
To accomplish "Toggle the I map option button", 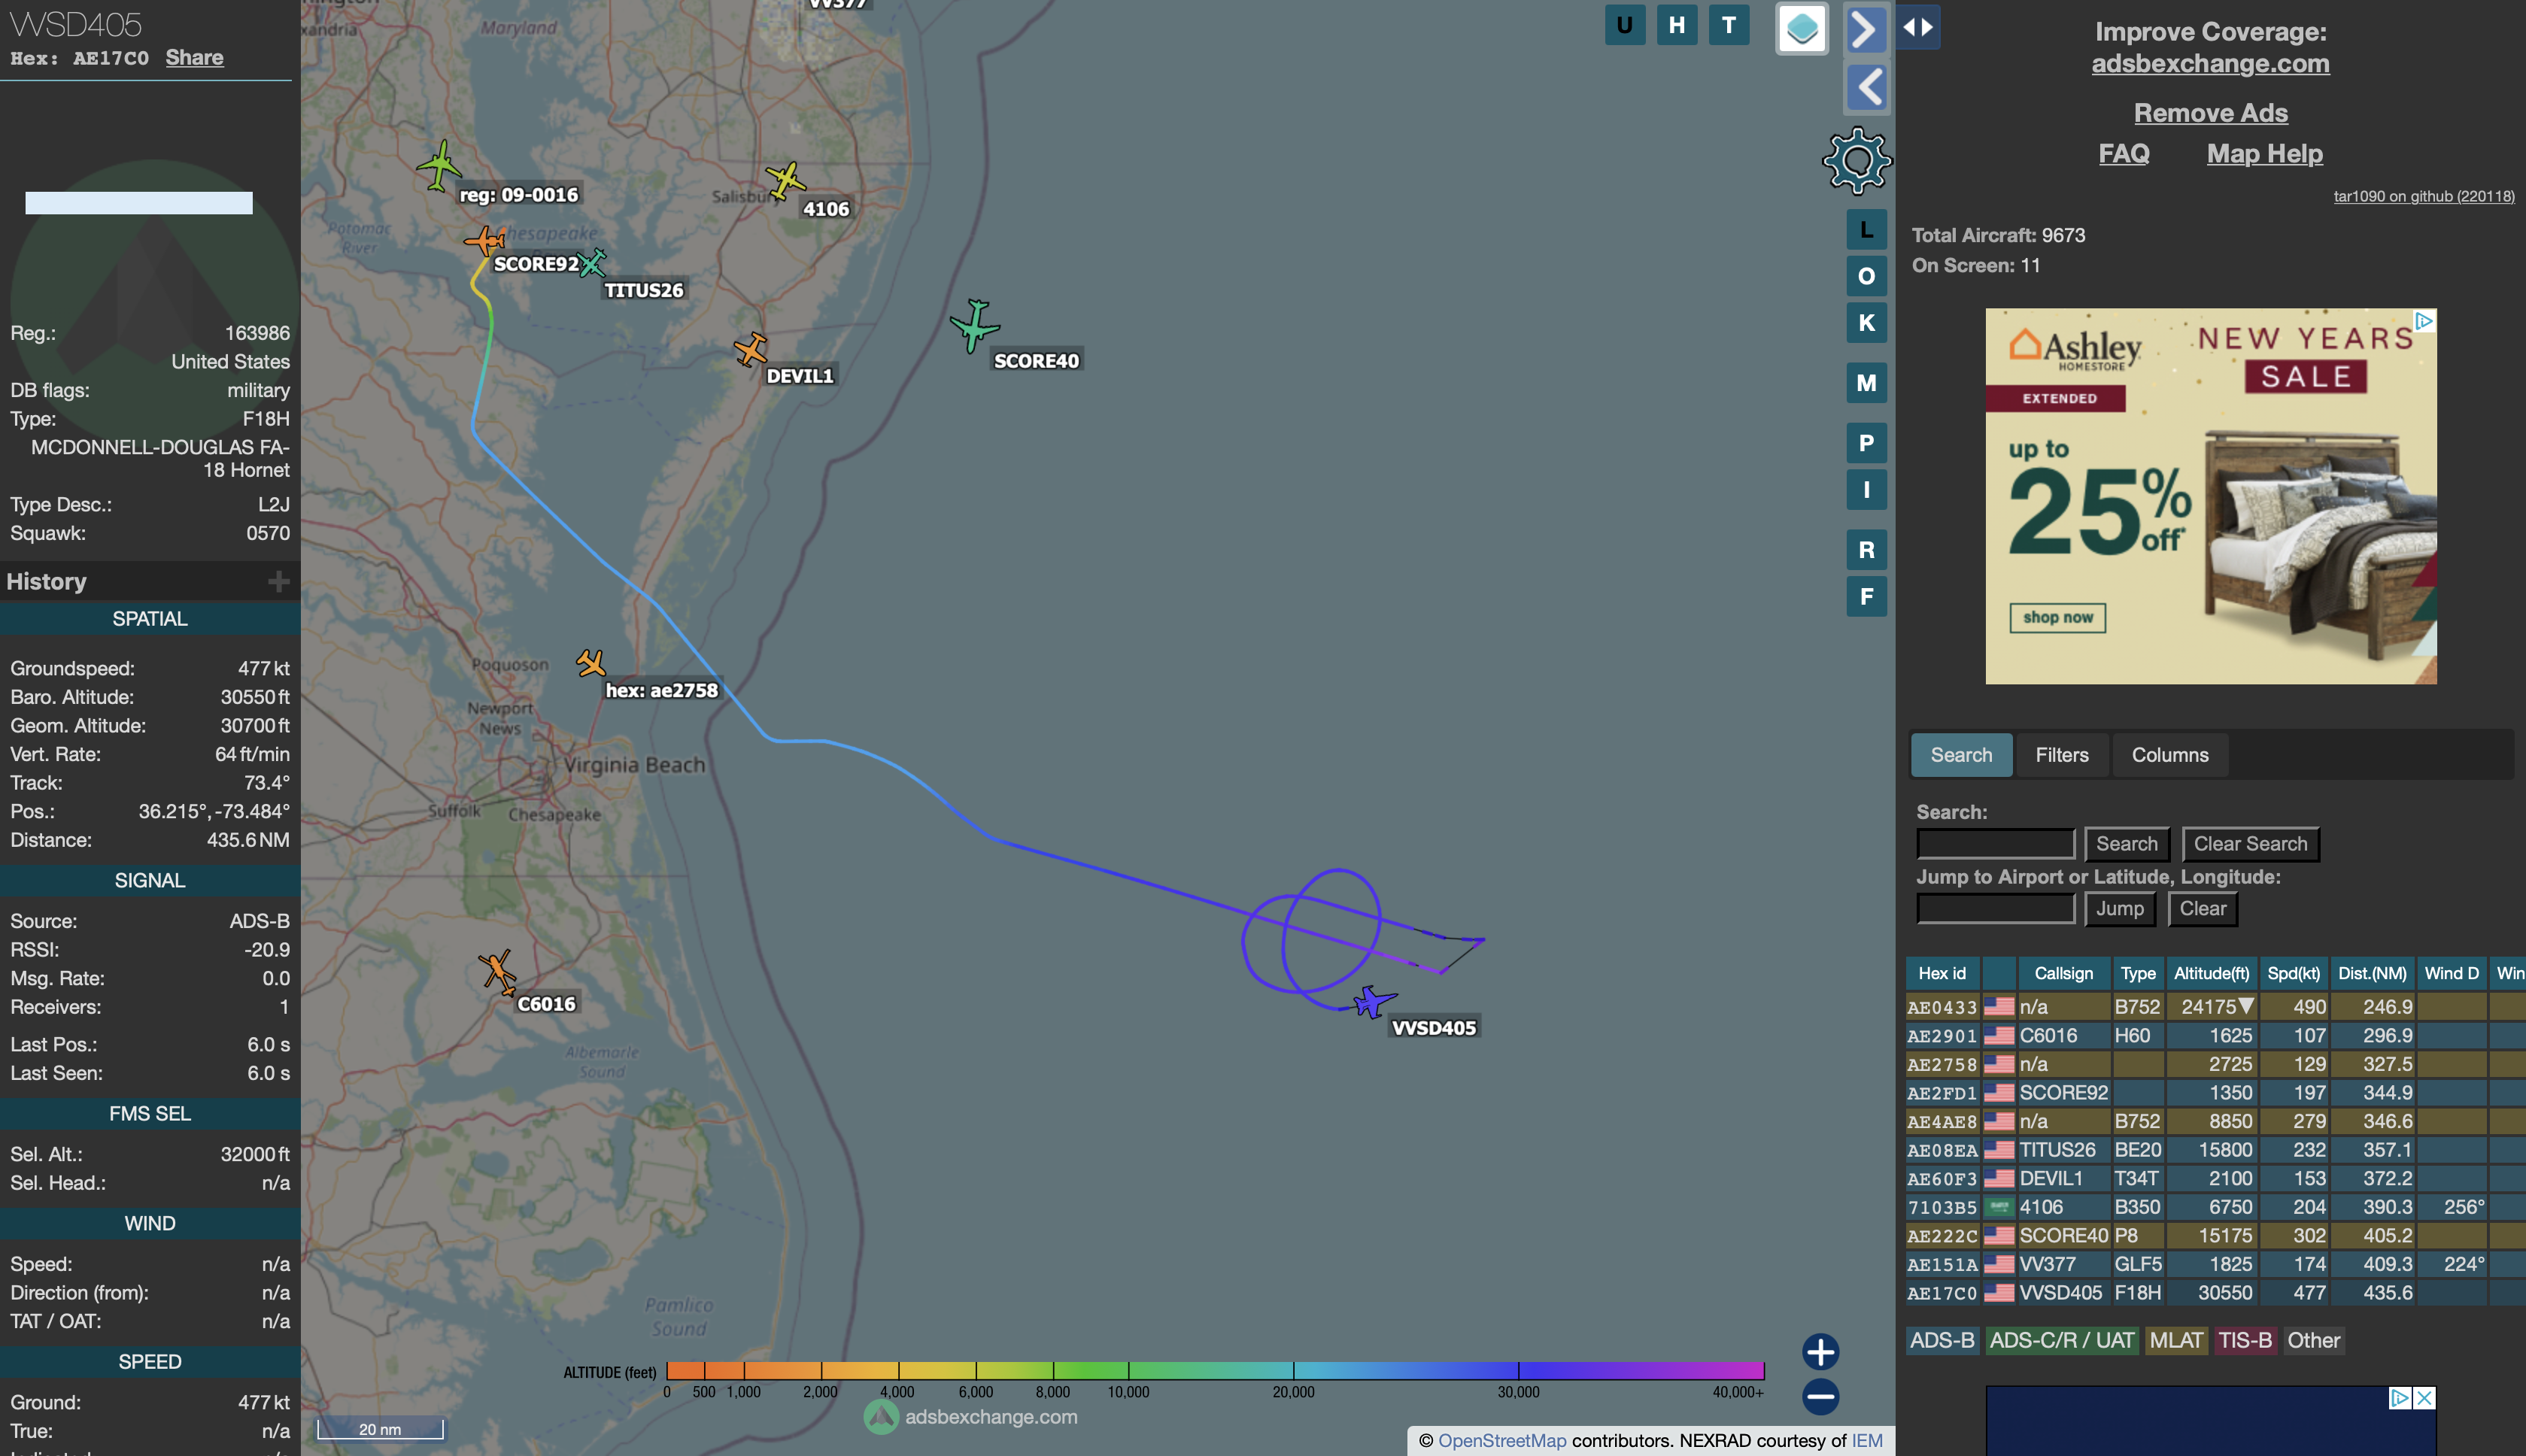I will pyautogui.click(x=1866, y=490).
